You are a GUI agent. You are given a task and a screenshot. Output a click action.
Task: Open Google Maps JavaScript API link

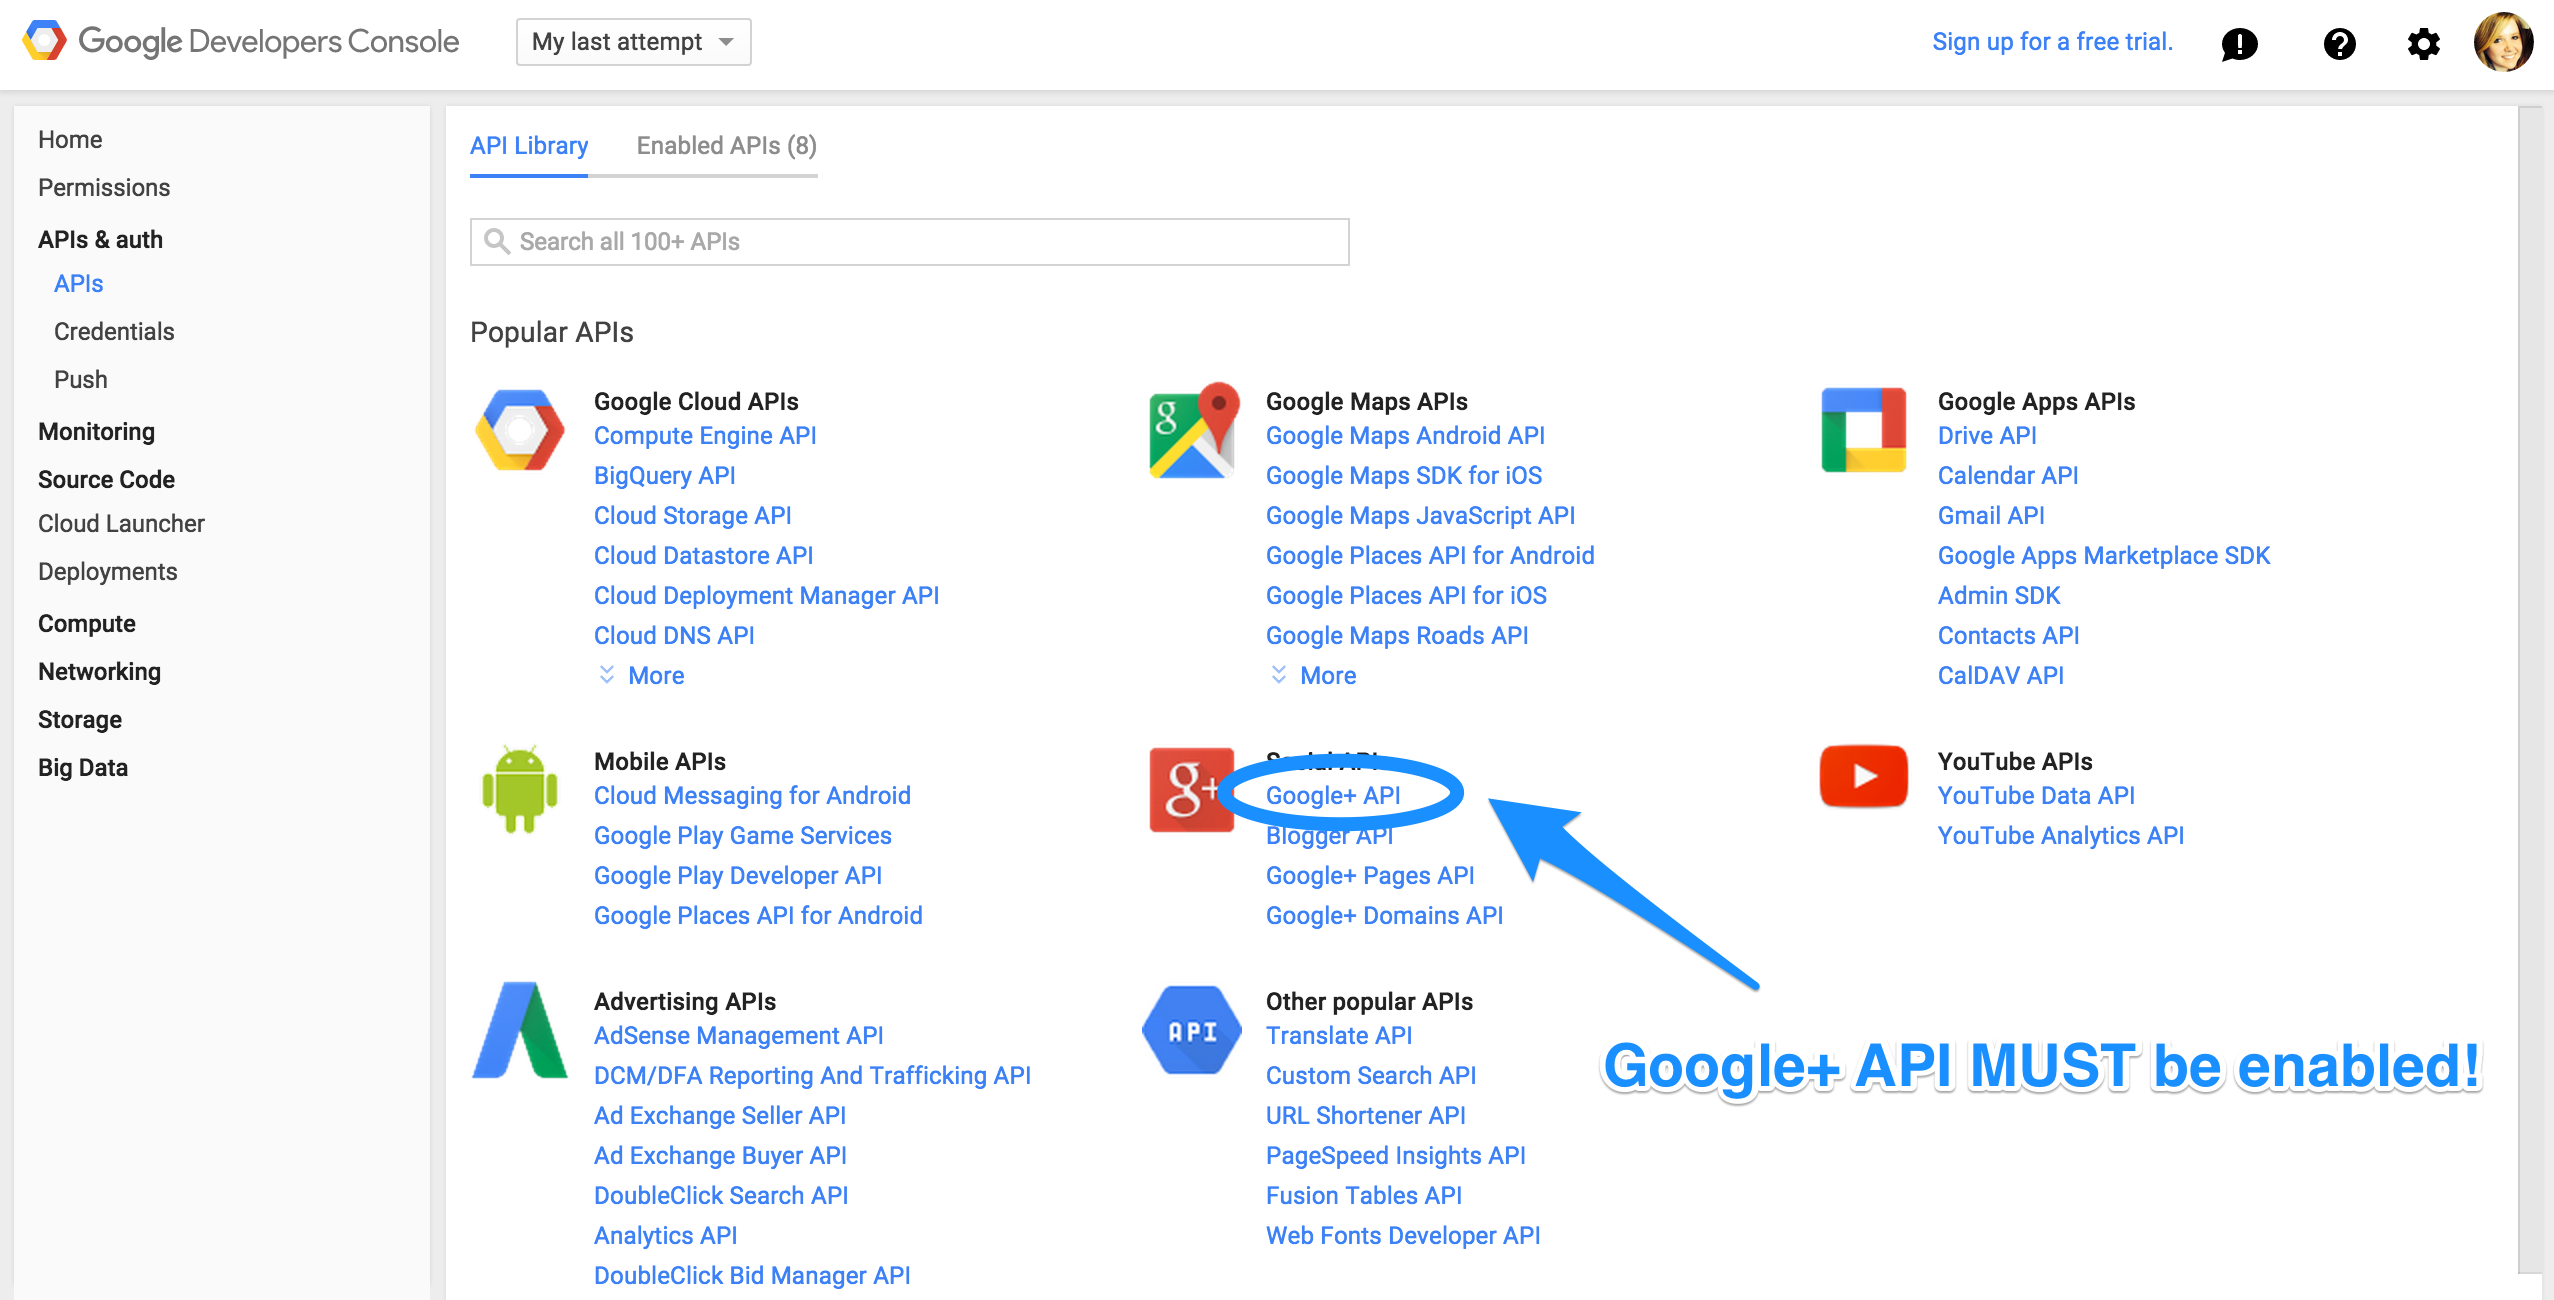coord(1420,515)
